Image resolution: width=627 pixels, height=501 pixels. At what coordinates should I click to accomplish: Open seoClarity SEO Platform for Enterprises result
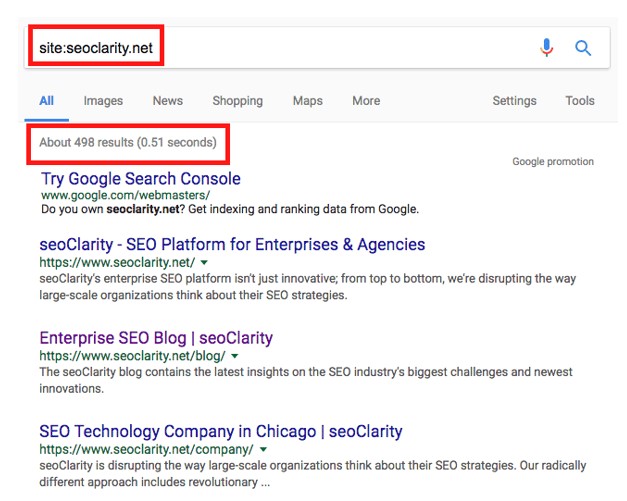(232, 245)
